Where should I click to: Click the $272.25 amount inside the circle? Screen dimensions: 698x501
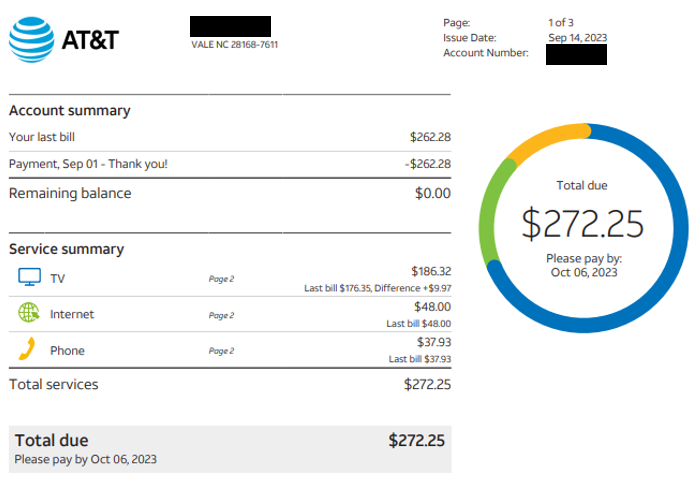tap(583, 224)
